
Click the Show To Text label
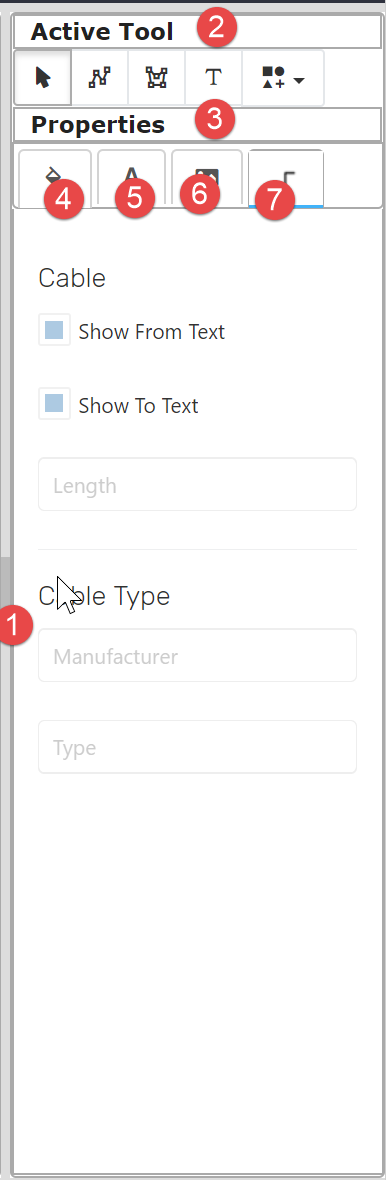[138, 406]
